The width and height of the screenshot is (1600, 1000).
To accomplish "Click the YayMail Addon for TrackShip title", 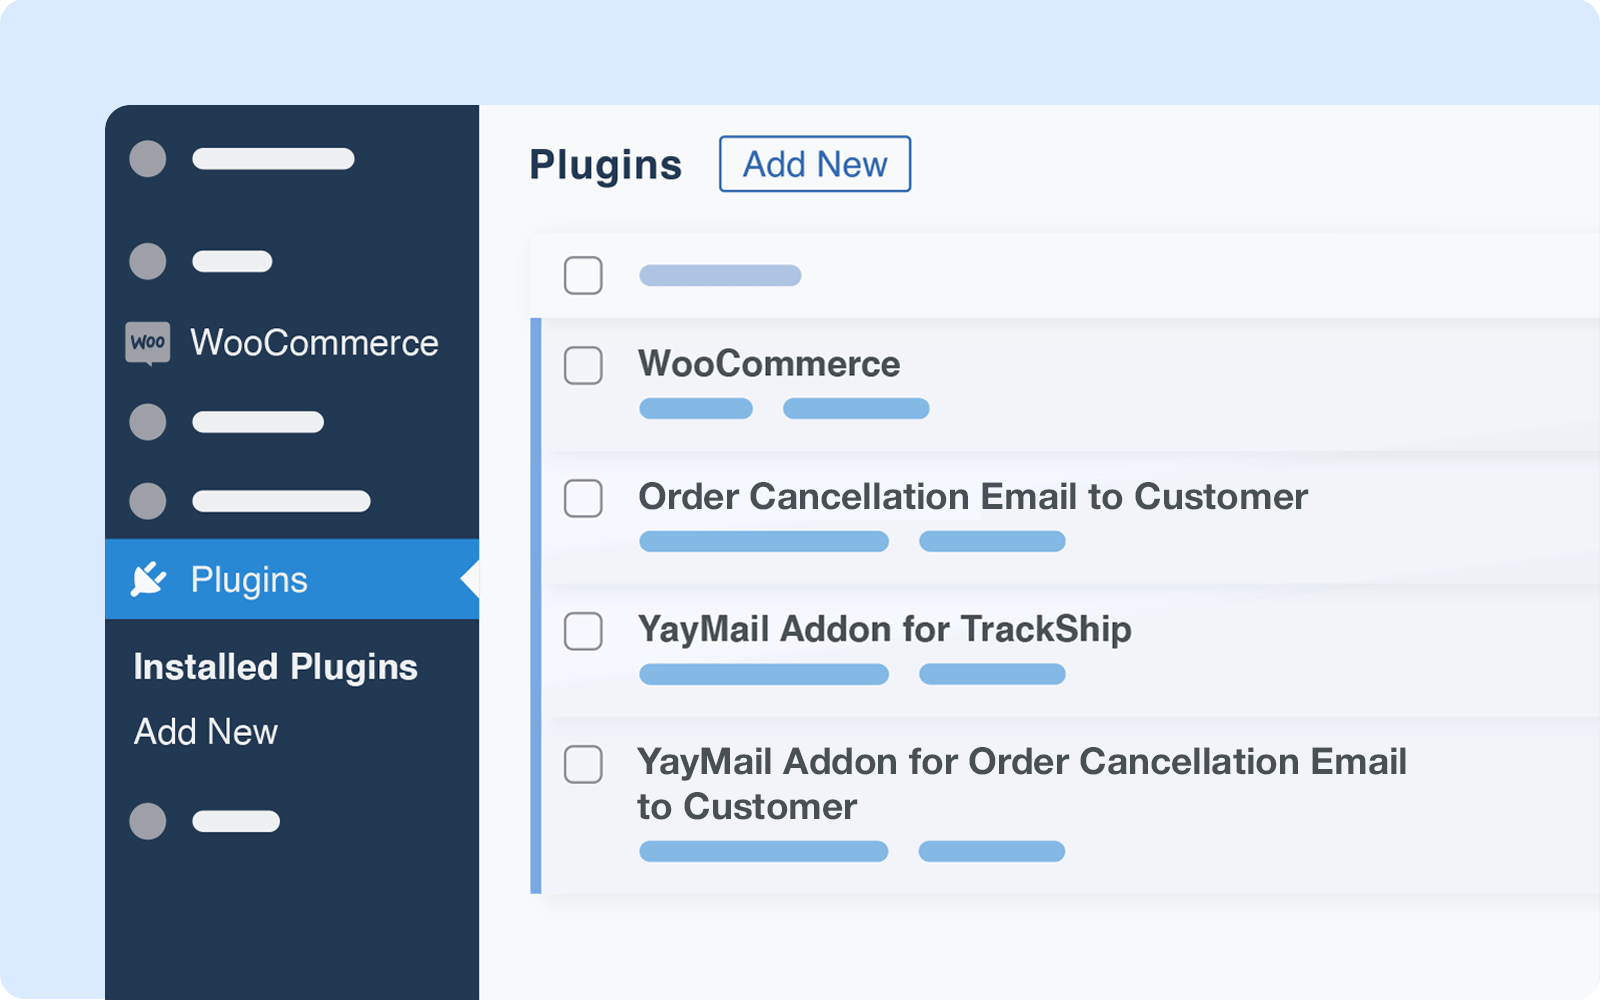I will point(885,629).
